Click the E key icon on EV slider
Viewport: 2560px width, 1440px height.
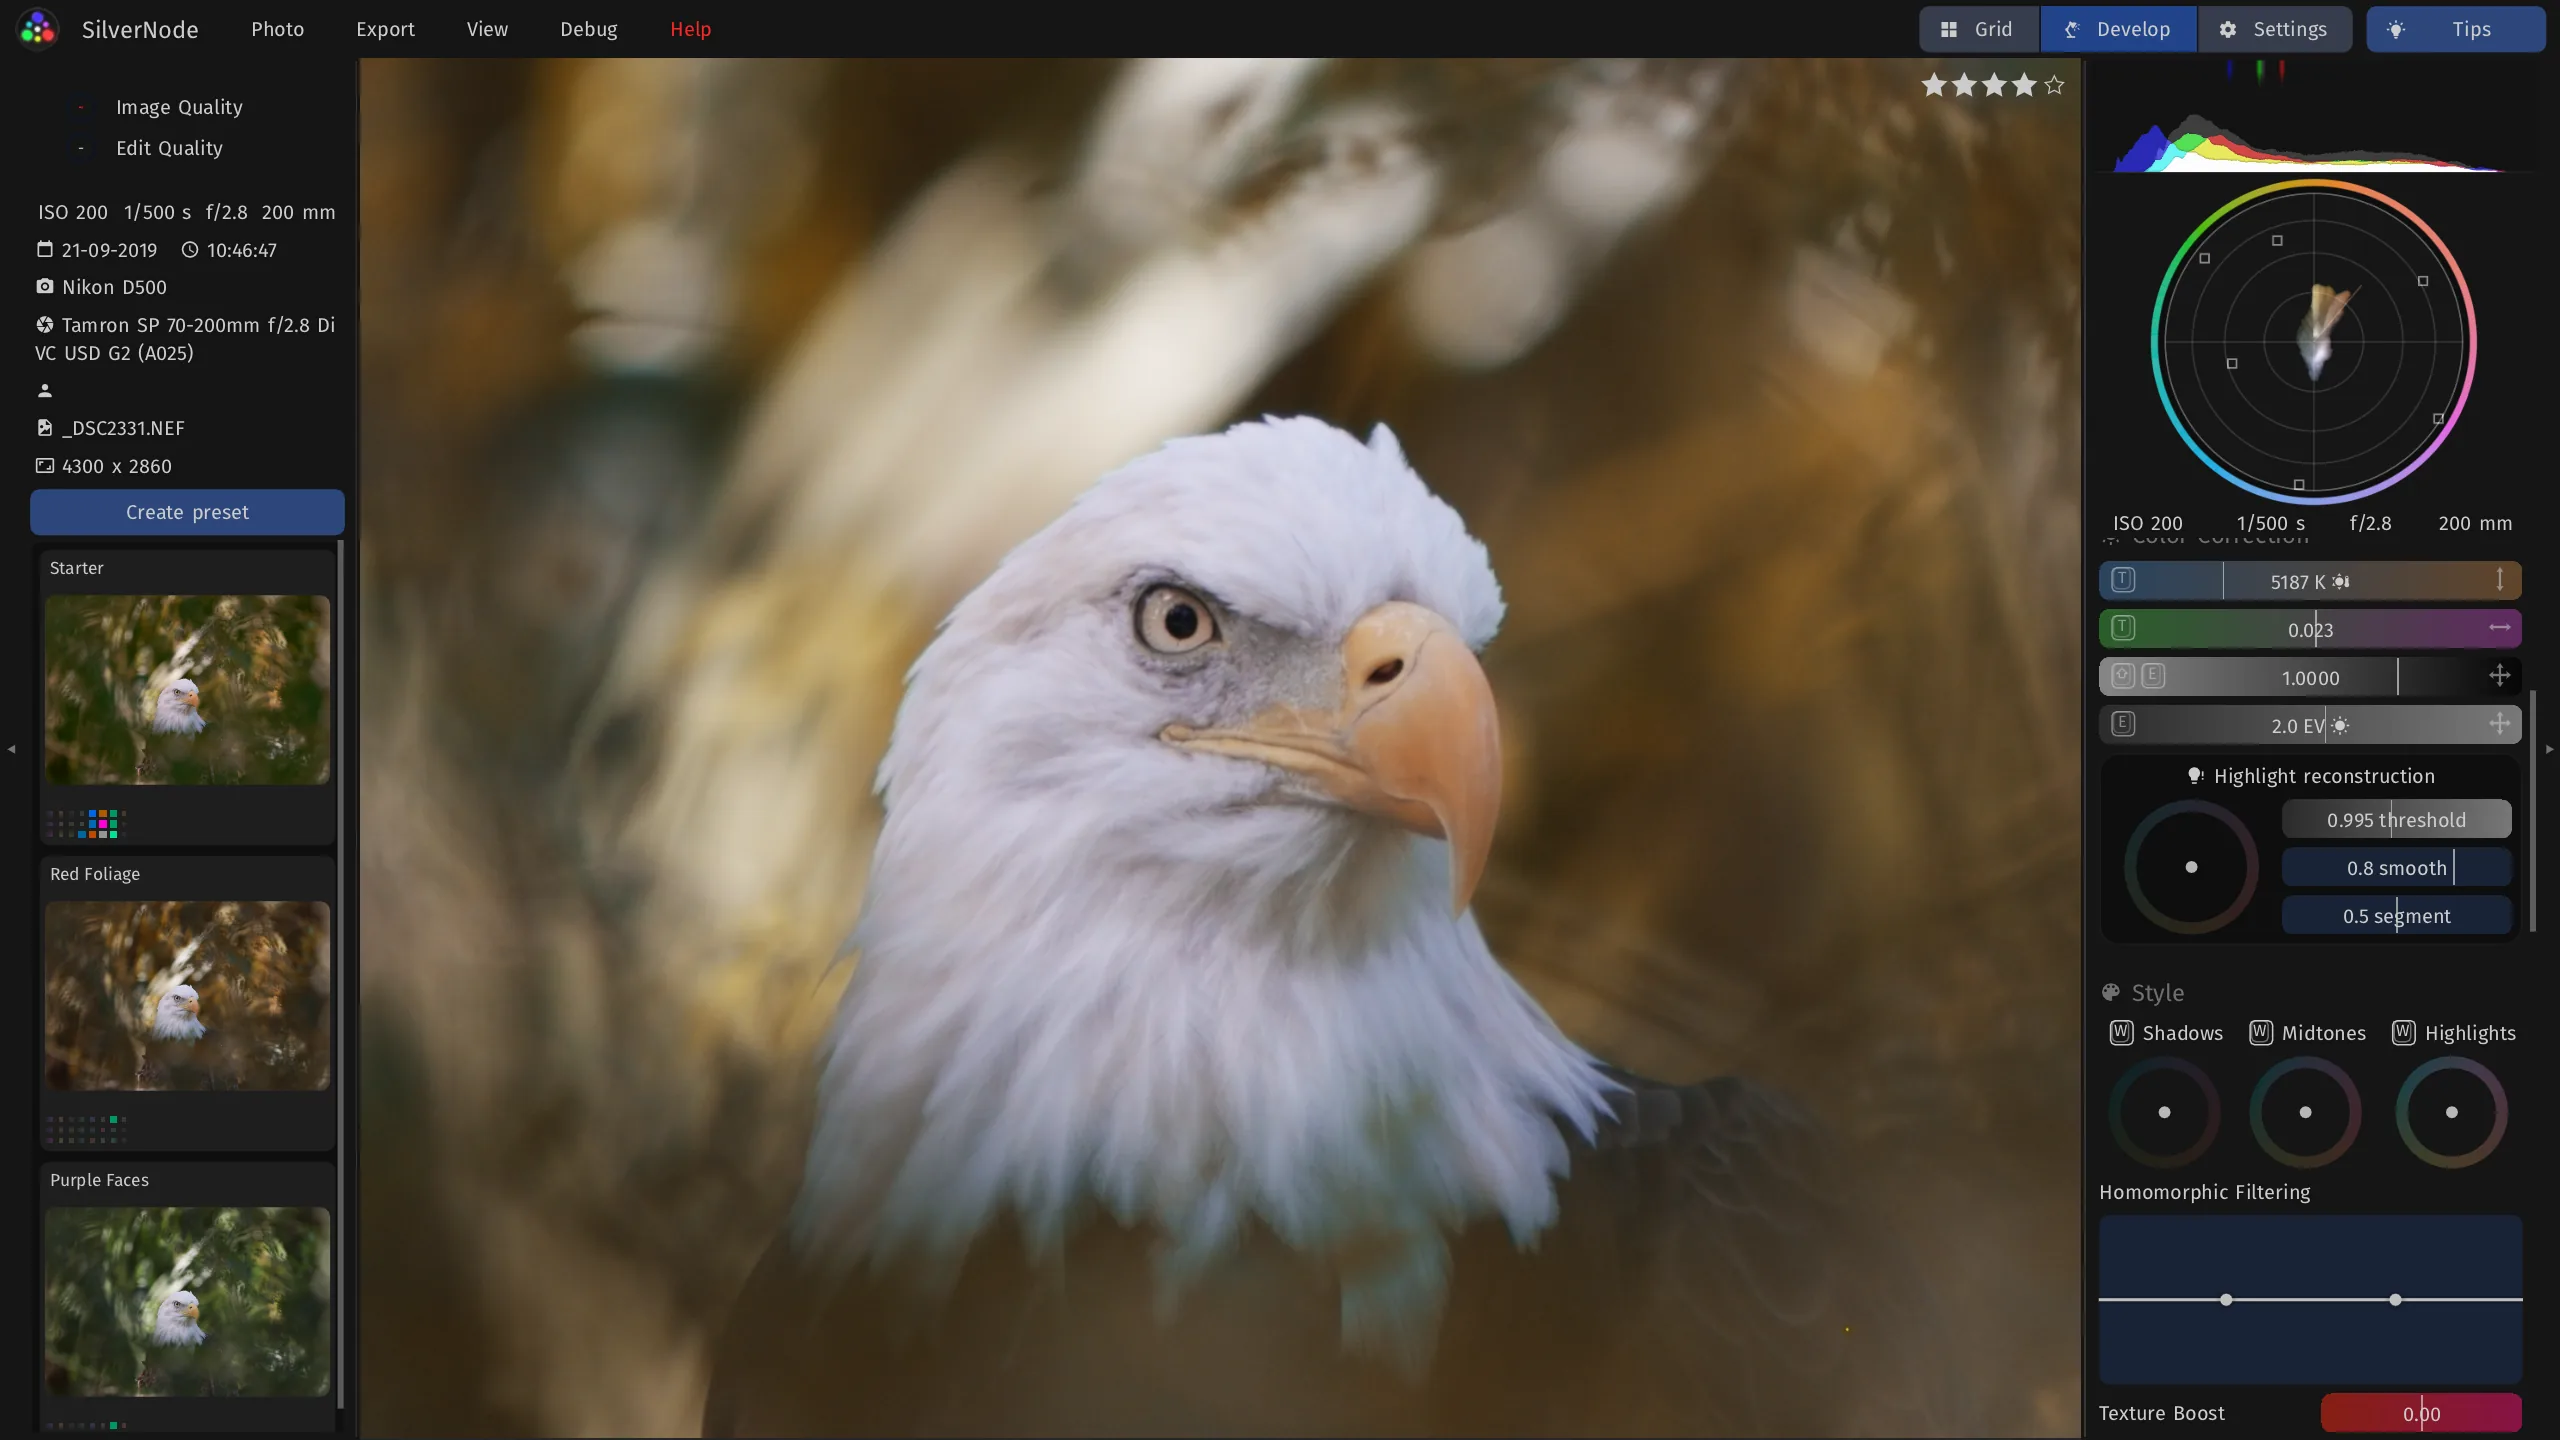(x=2123, y=724)
